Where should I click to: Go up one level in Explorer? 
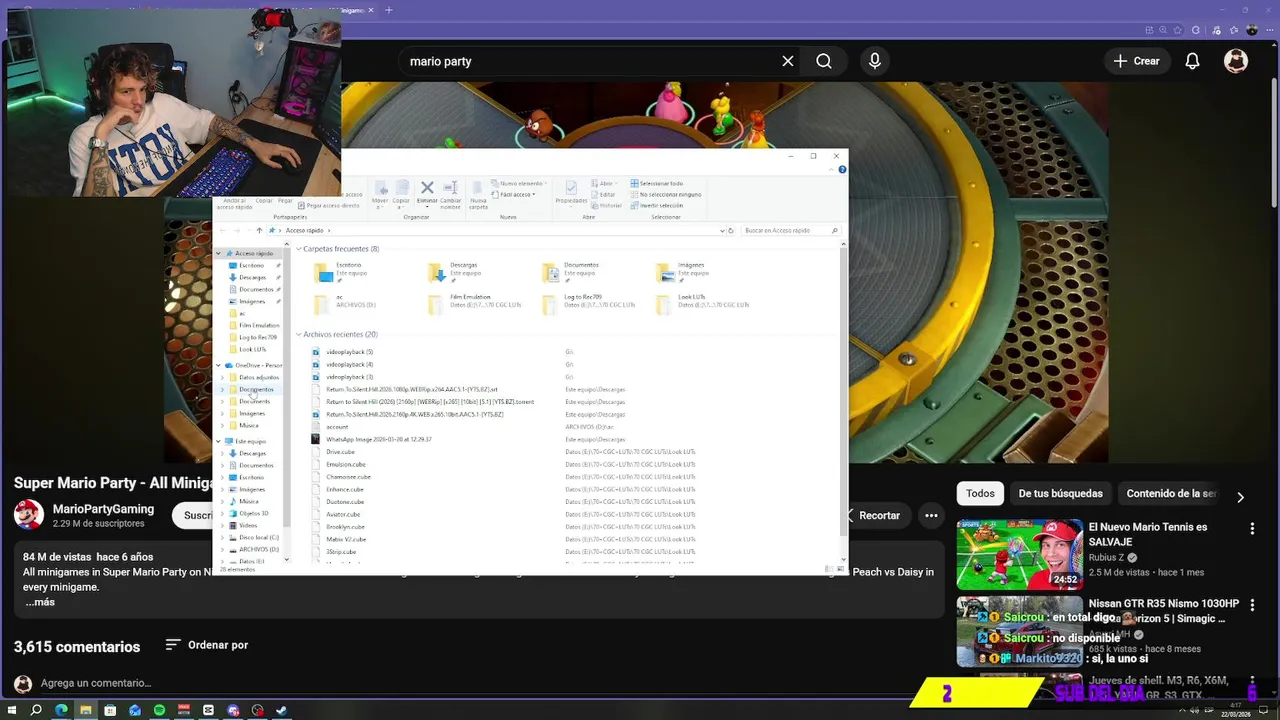[259, 230]
